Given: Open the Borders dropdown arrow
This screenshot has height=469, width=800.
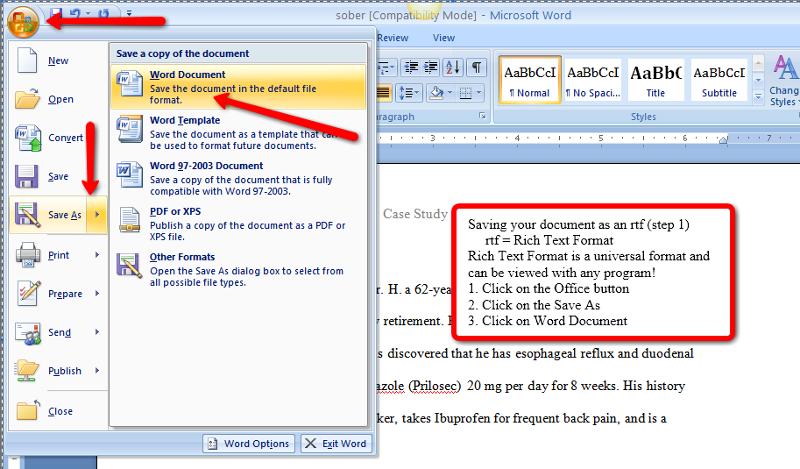Looking at the screenshot, I should pyautogui.click(x=479, y=93).
